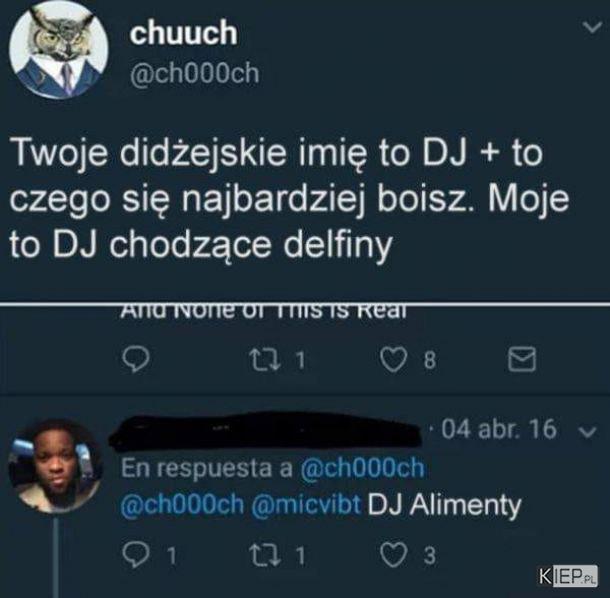Open the chuuch owl profile picture
The width and height of the screenshot is (610, 598).
coord(59,51)
